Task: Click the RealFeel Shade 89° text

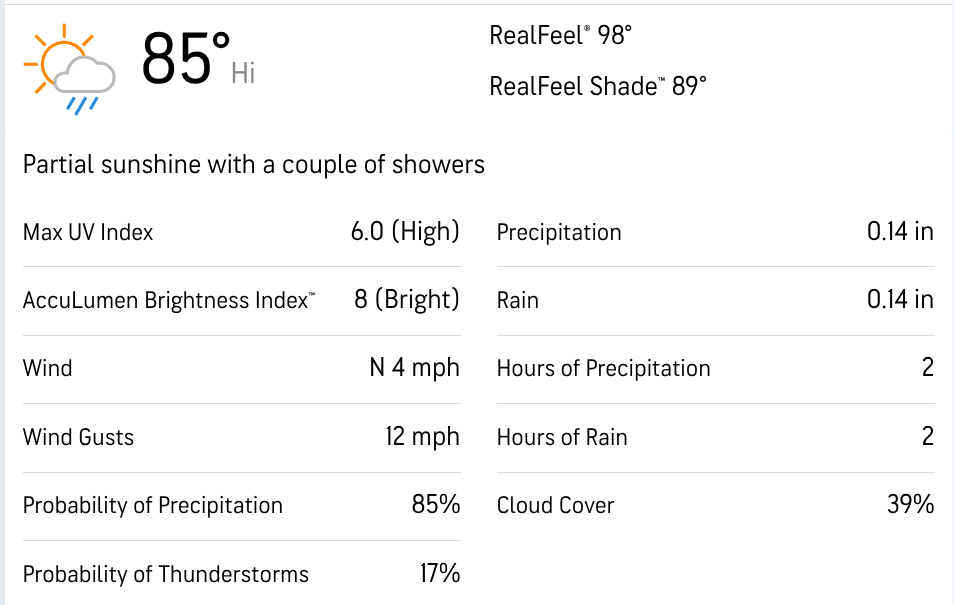Action: [x=597, y=86]
